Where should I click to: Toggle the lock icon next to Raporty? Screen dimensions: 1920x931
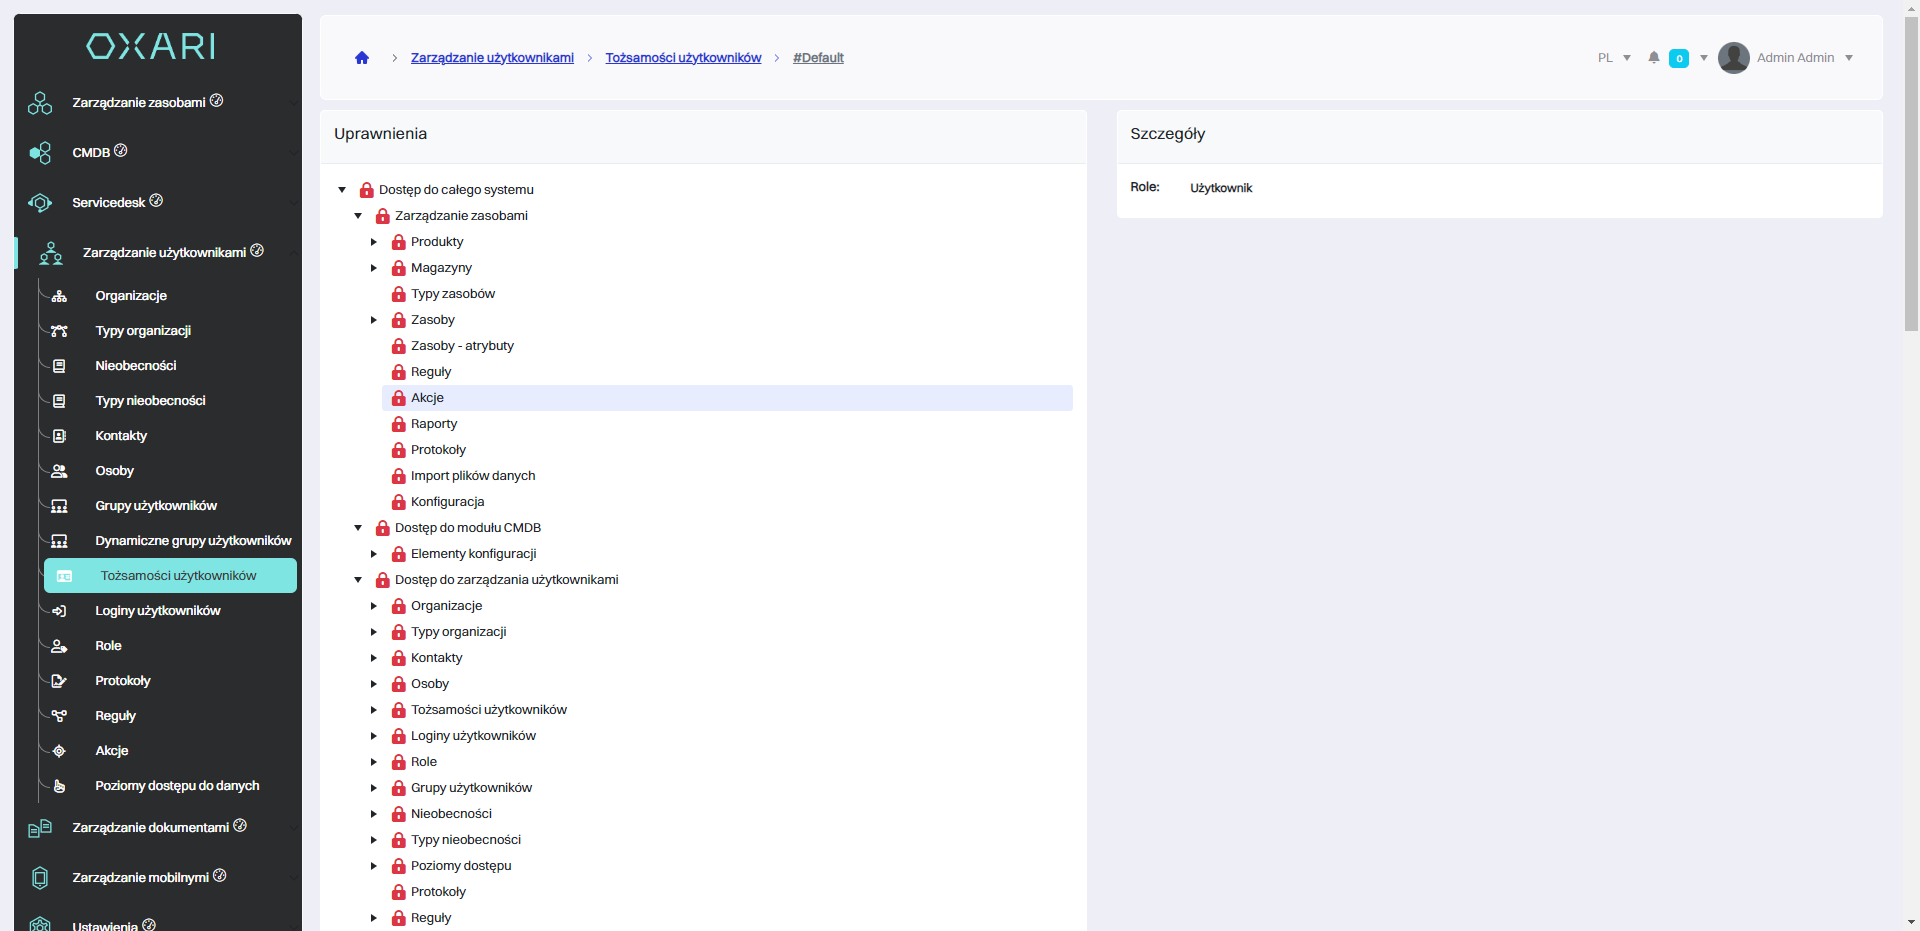(399, 424)
